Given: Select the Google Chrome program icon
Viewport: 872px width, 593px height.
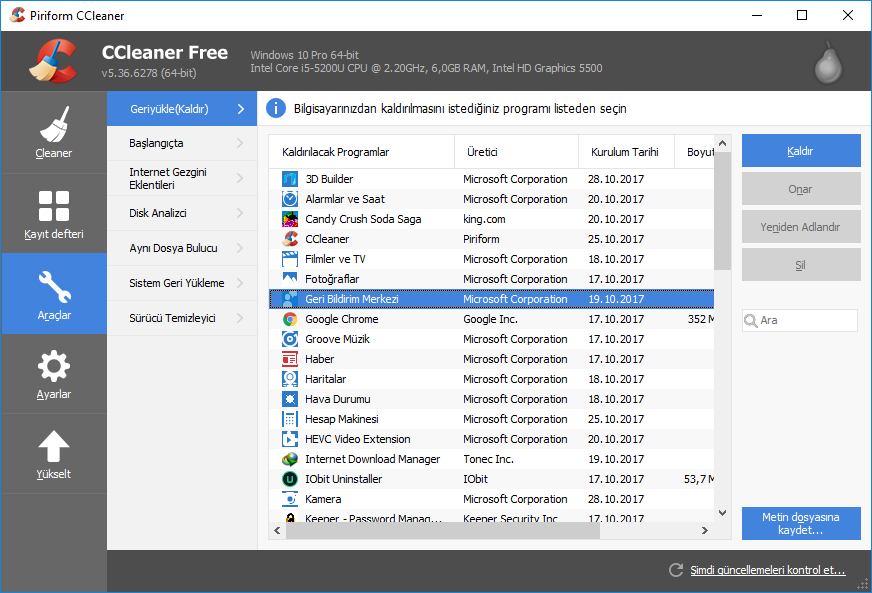Looking at the screenshot, I should pos(288,318).
